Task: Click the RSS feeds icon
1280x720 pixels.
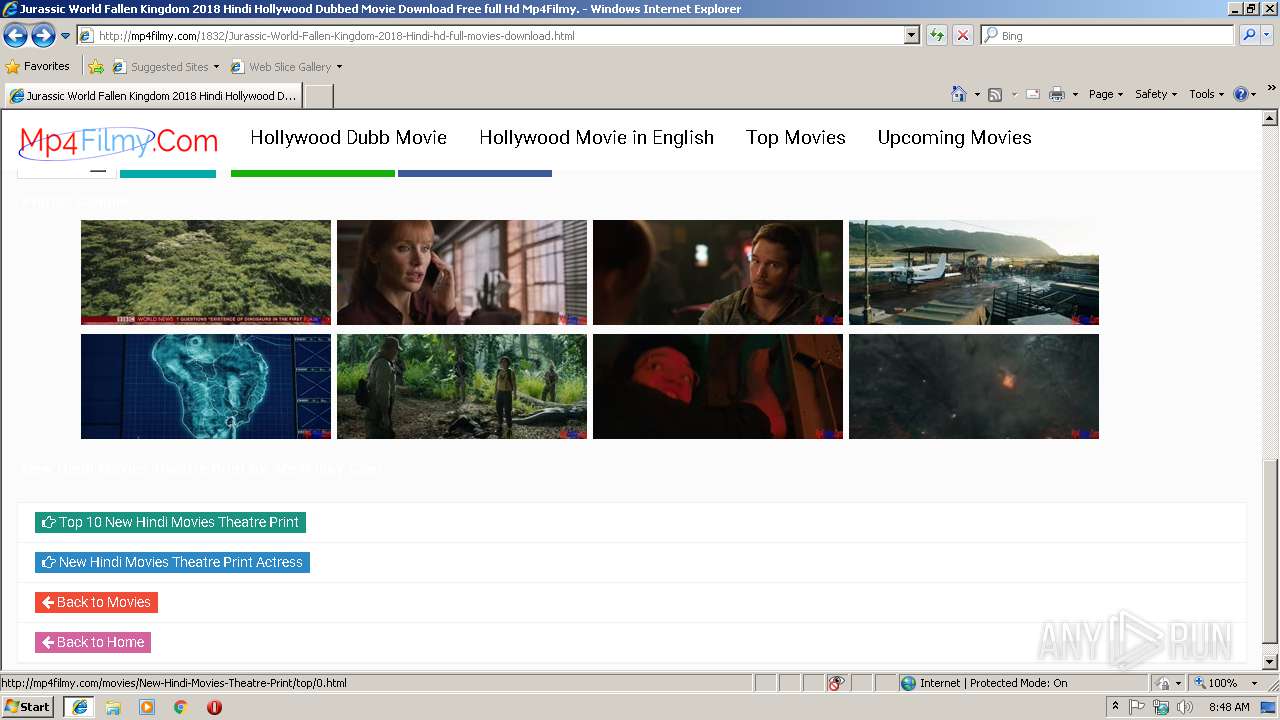Action: pyautogui.click(x=995, y=94)
